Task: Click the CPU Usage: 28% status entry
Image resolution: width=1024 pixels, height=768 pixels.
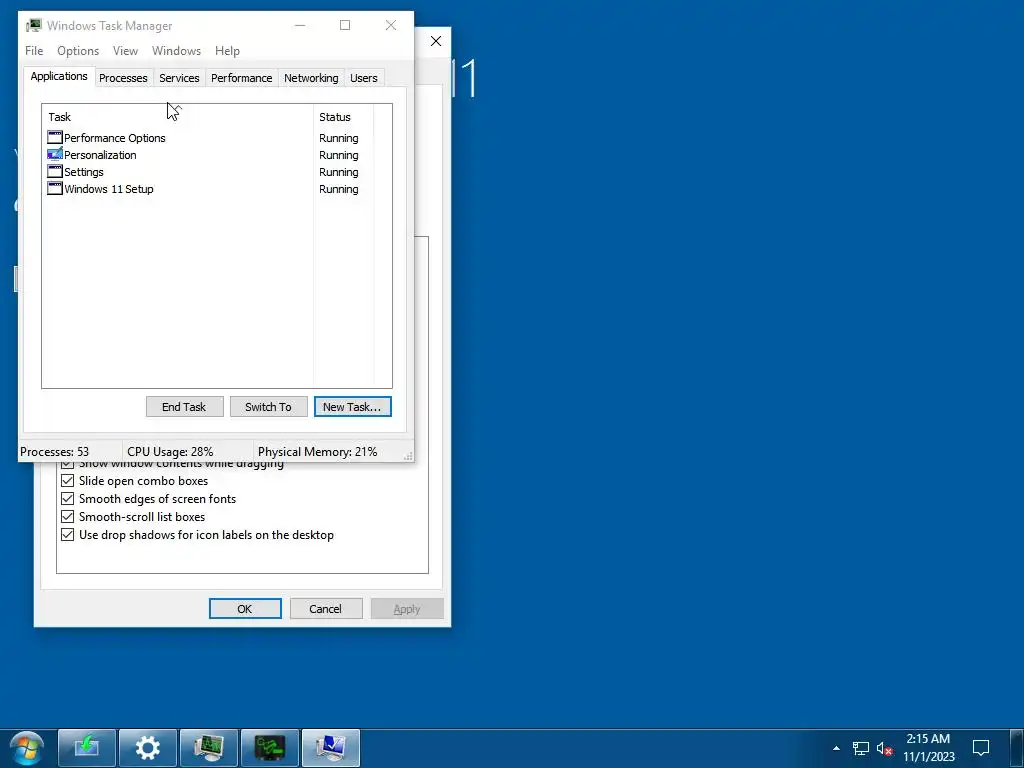Action: pyautogui.click(x=188, y=451)
